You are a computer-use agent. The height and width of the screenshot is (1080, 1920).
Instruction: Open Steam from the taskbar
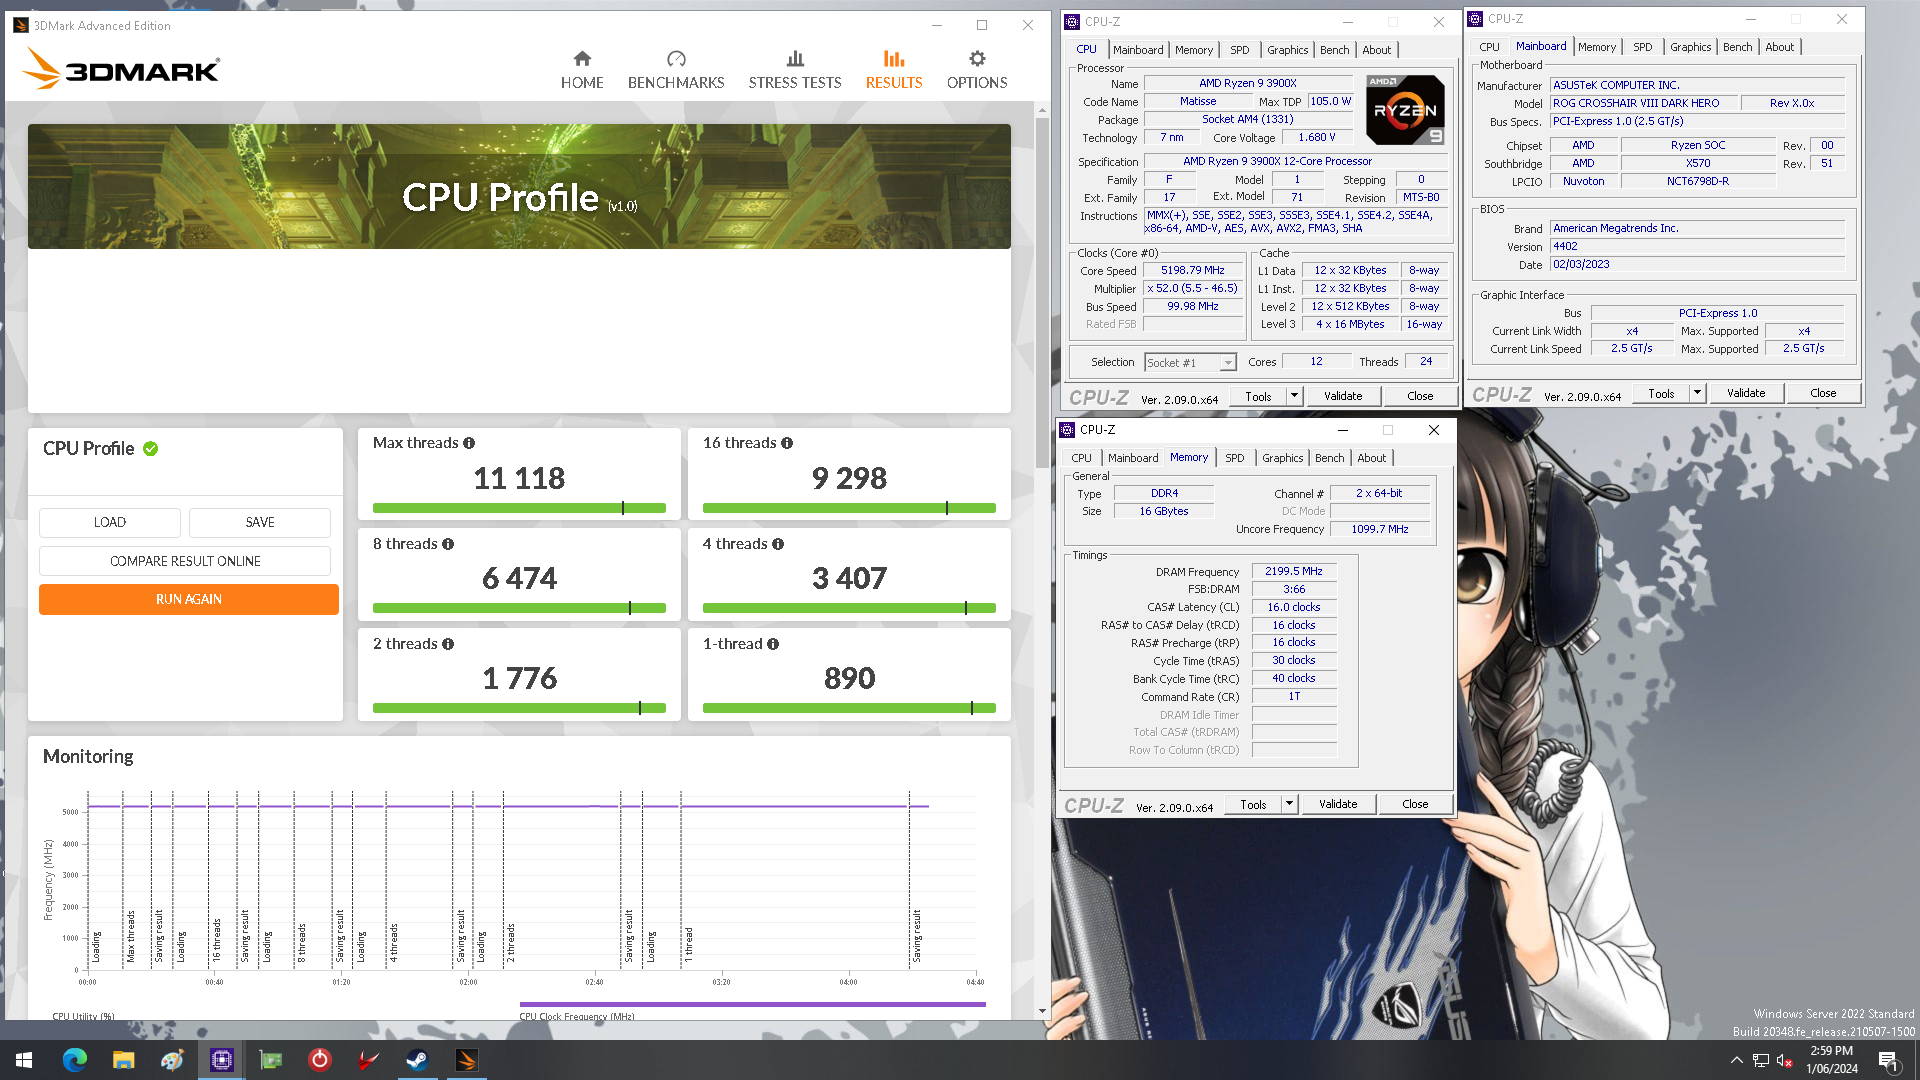click(417, 1060)
